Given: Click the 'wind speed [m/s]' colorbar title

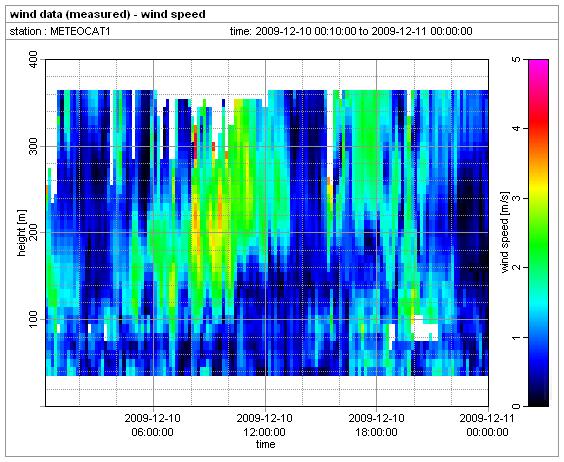Looking at the screenshot, I should click(x=505, y=232).
